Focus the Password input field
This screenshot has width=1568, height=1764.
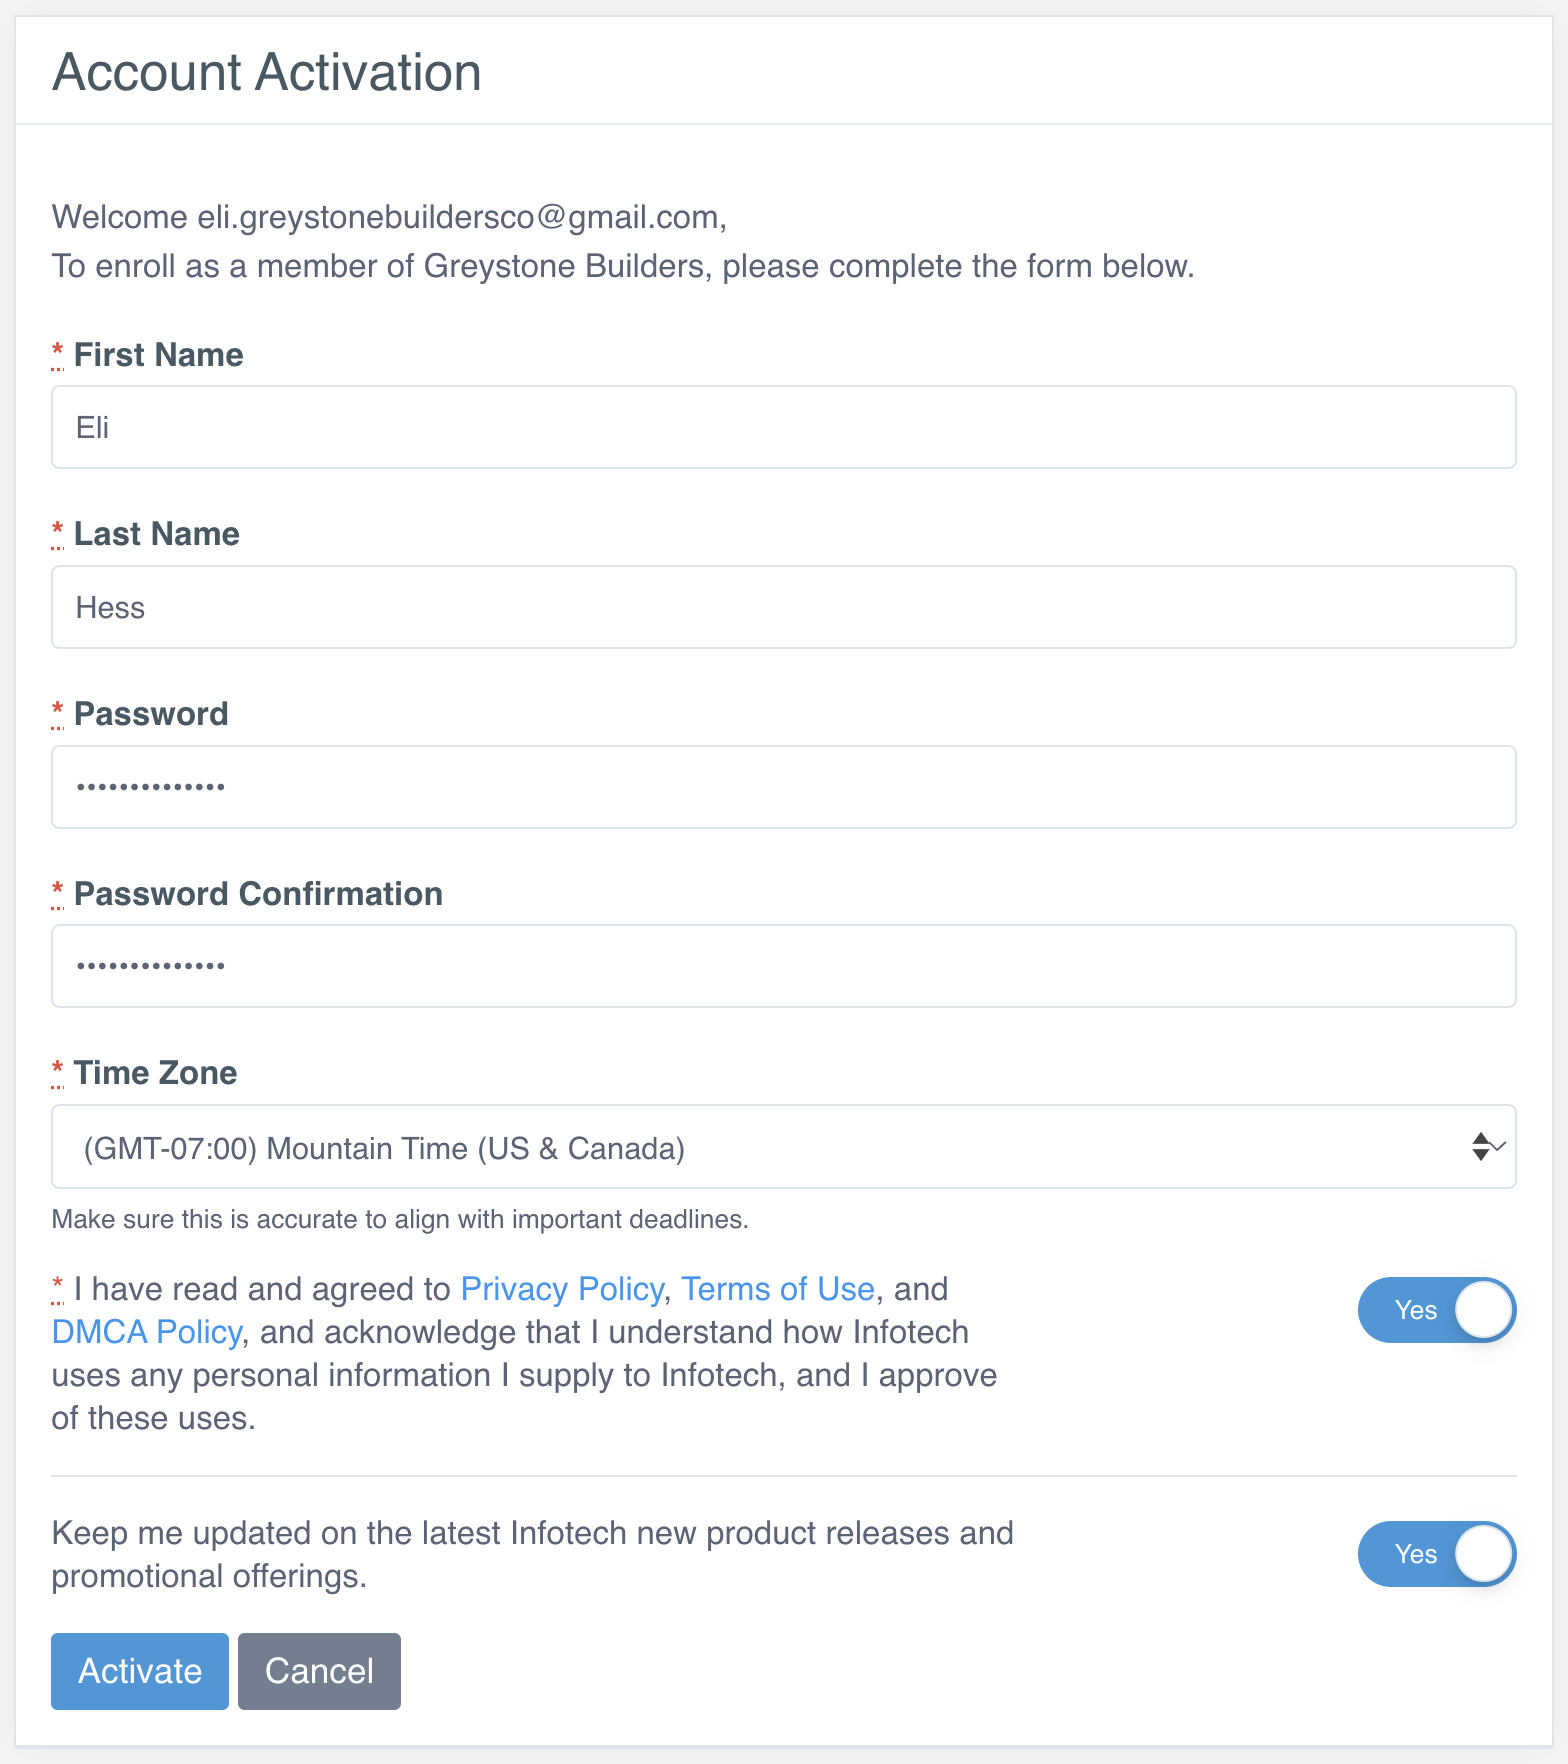783,787
